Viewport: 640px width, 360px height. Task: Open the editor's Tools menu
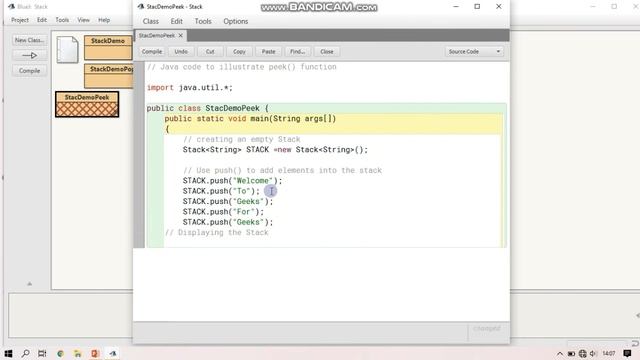(x=203, y=21)
